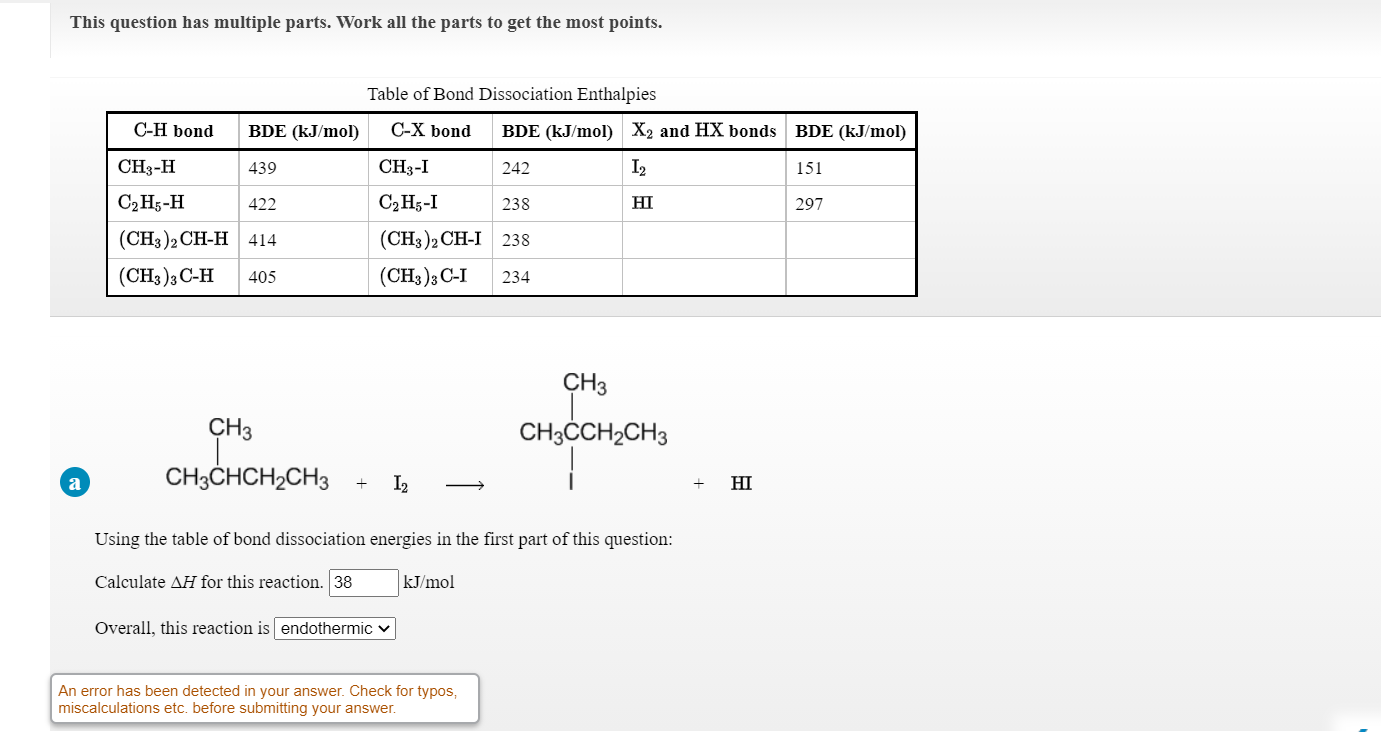Click the I2 entry under X2 and HX bonds
This screenshot has width=1381, height=732.
pos(644,167)
